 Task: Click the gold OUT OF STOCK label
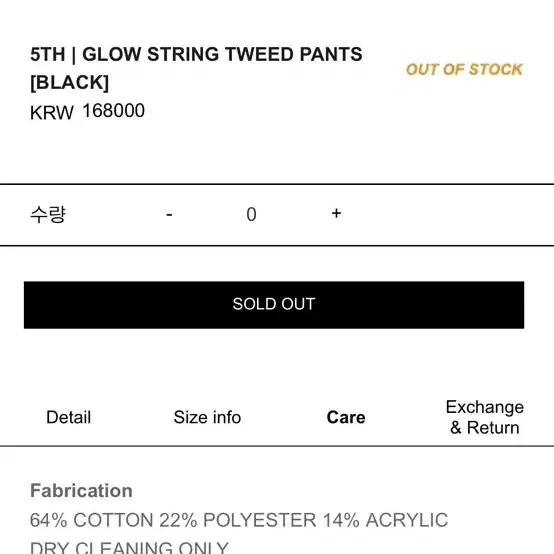pyautogui.click(x=464, y=69)
